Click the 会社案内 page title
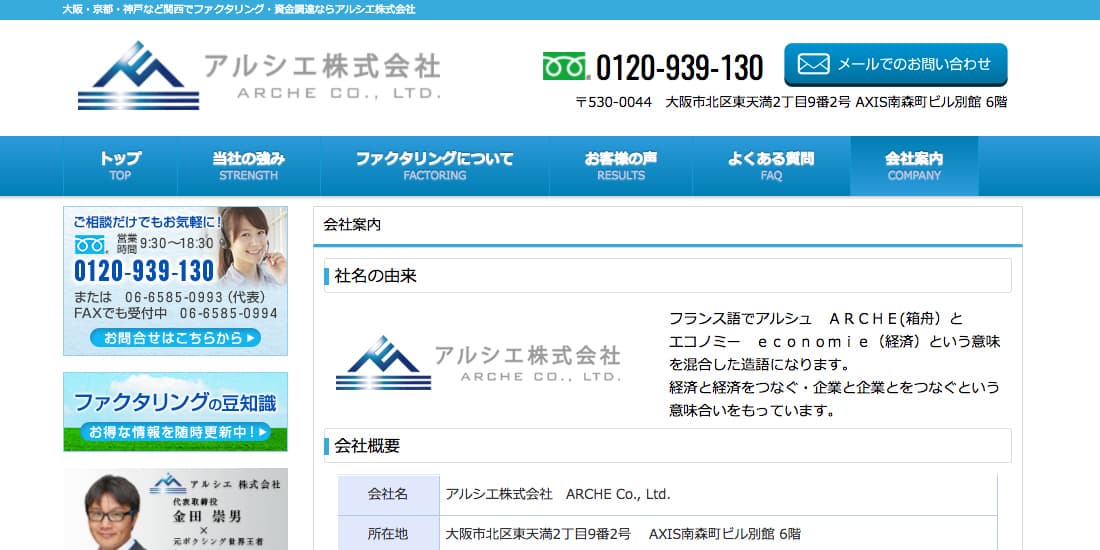Image resolution: width=1100 pixels, height=550 pixels. 351,225
